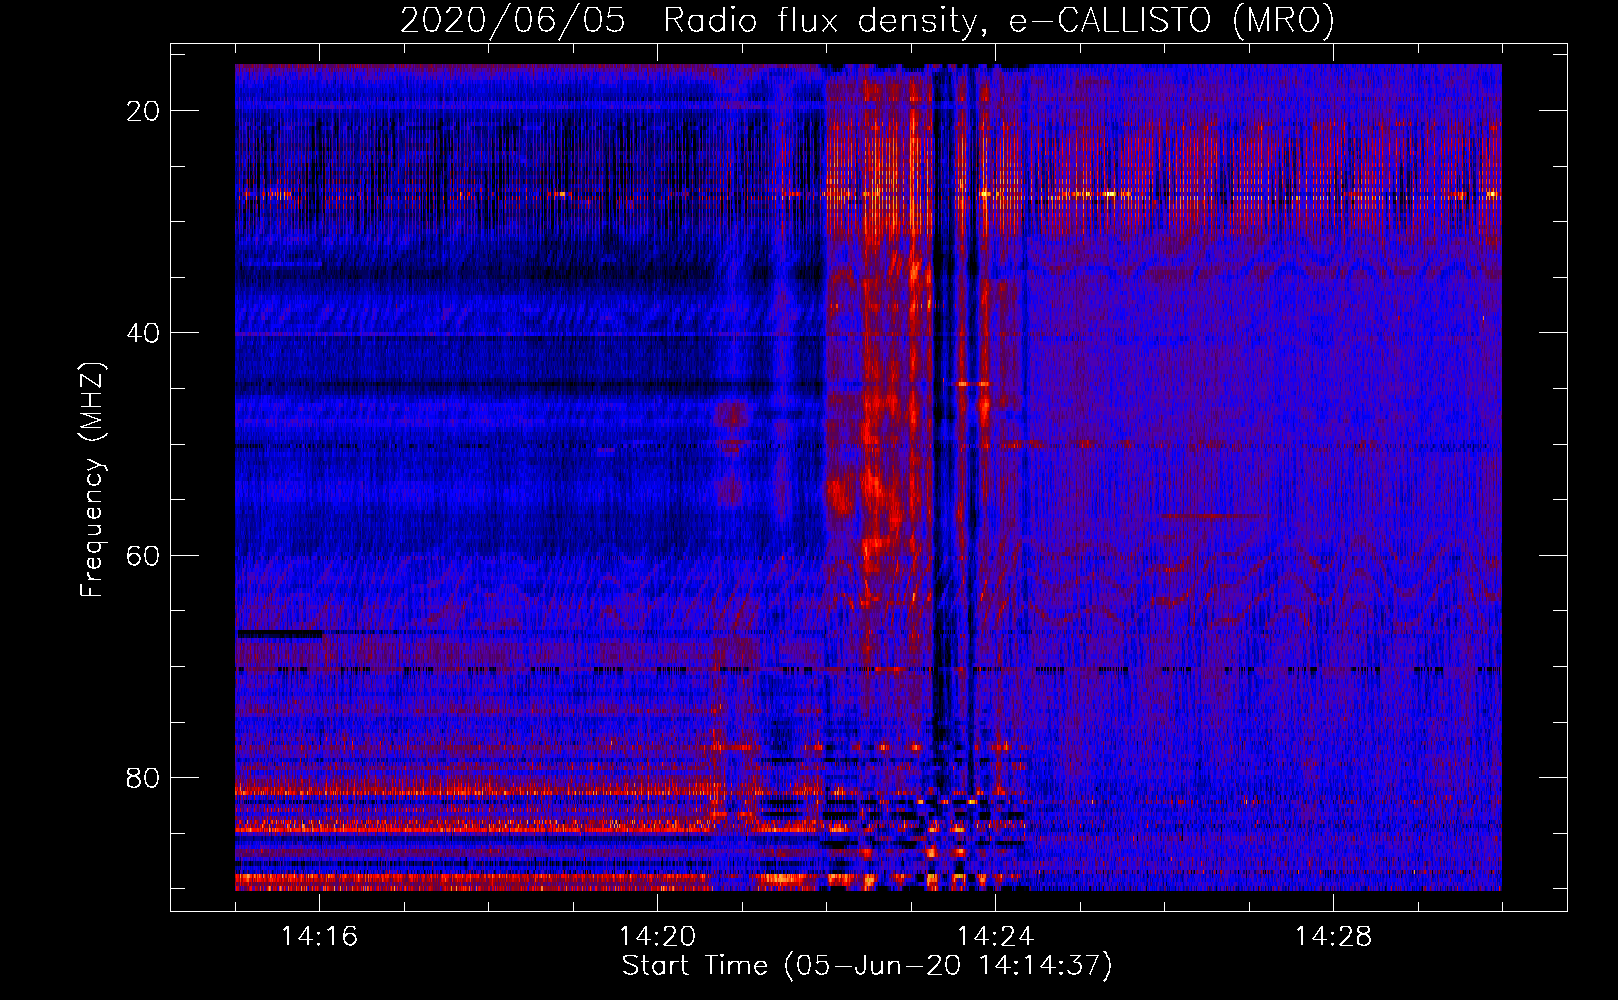Click the plot title '2020/06/05 Radio flux density'

pos(868,21)
